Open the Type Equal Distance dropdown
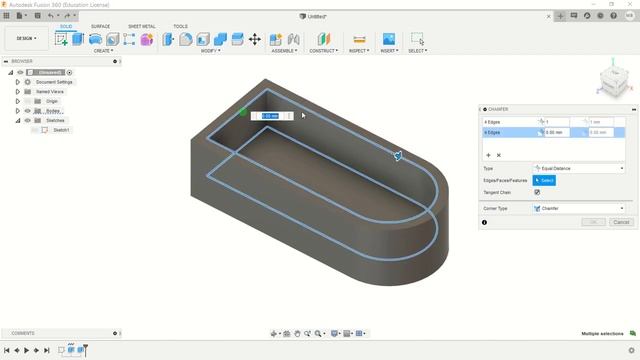 (x=578, y=168)
